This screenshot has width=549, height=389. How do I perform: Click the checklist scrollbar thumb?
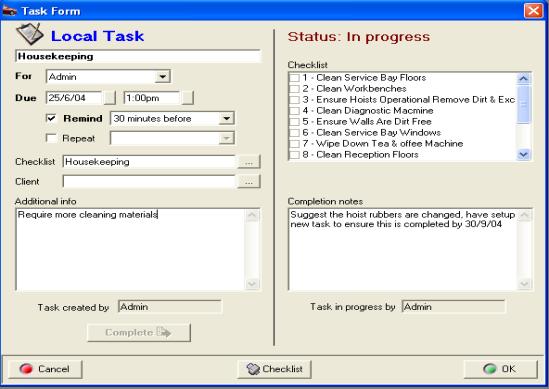(x=524, y=104)
